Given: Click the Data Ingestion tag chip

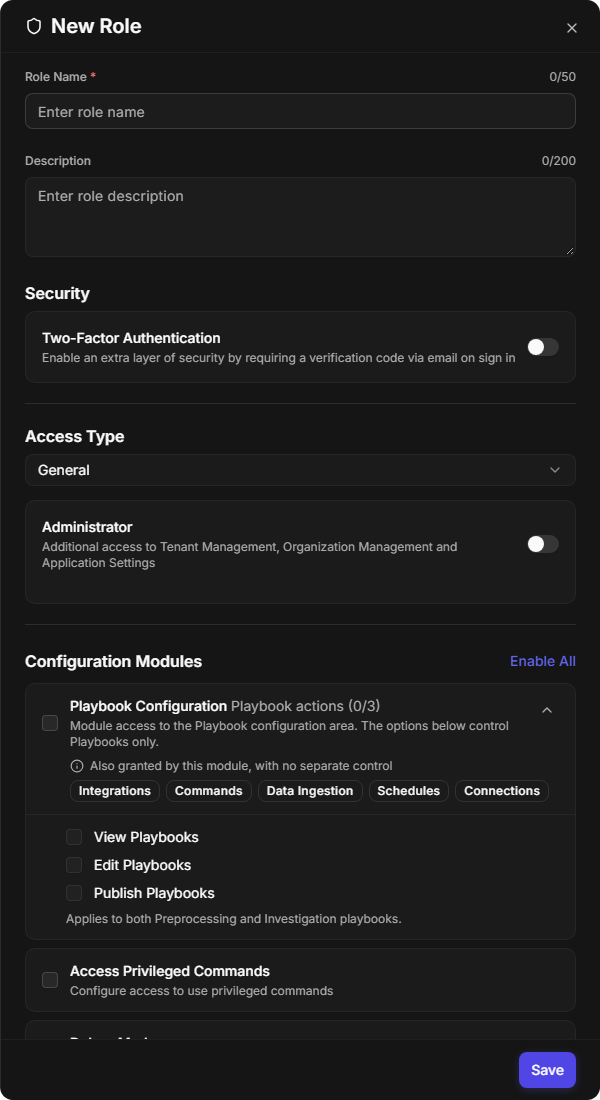Looking at the screenshot, I should point(310,791).
